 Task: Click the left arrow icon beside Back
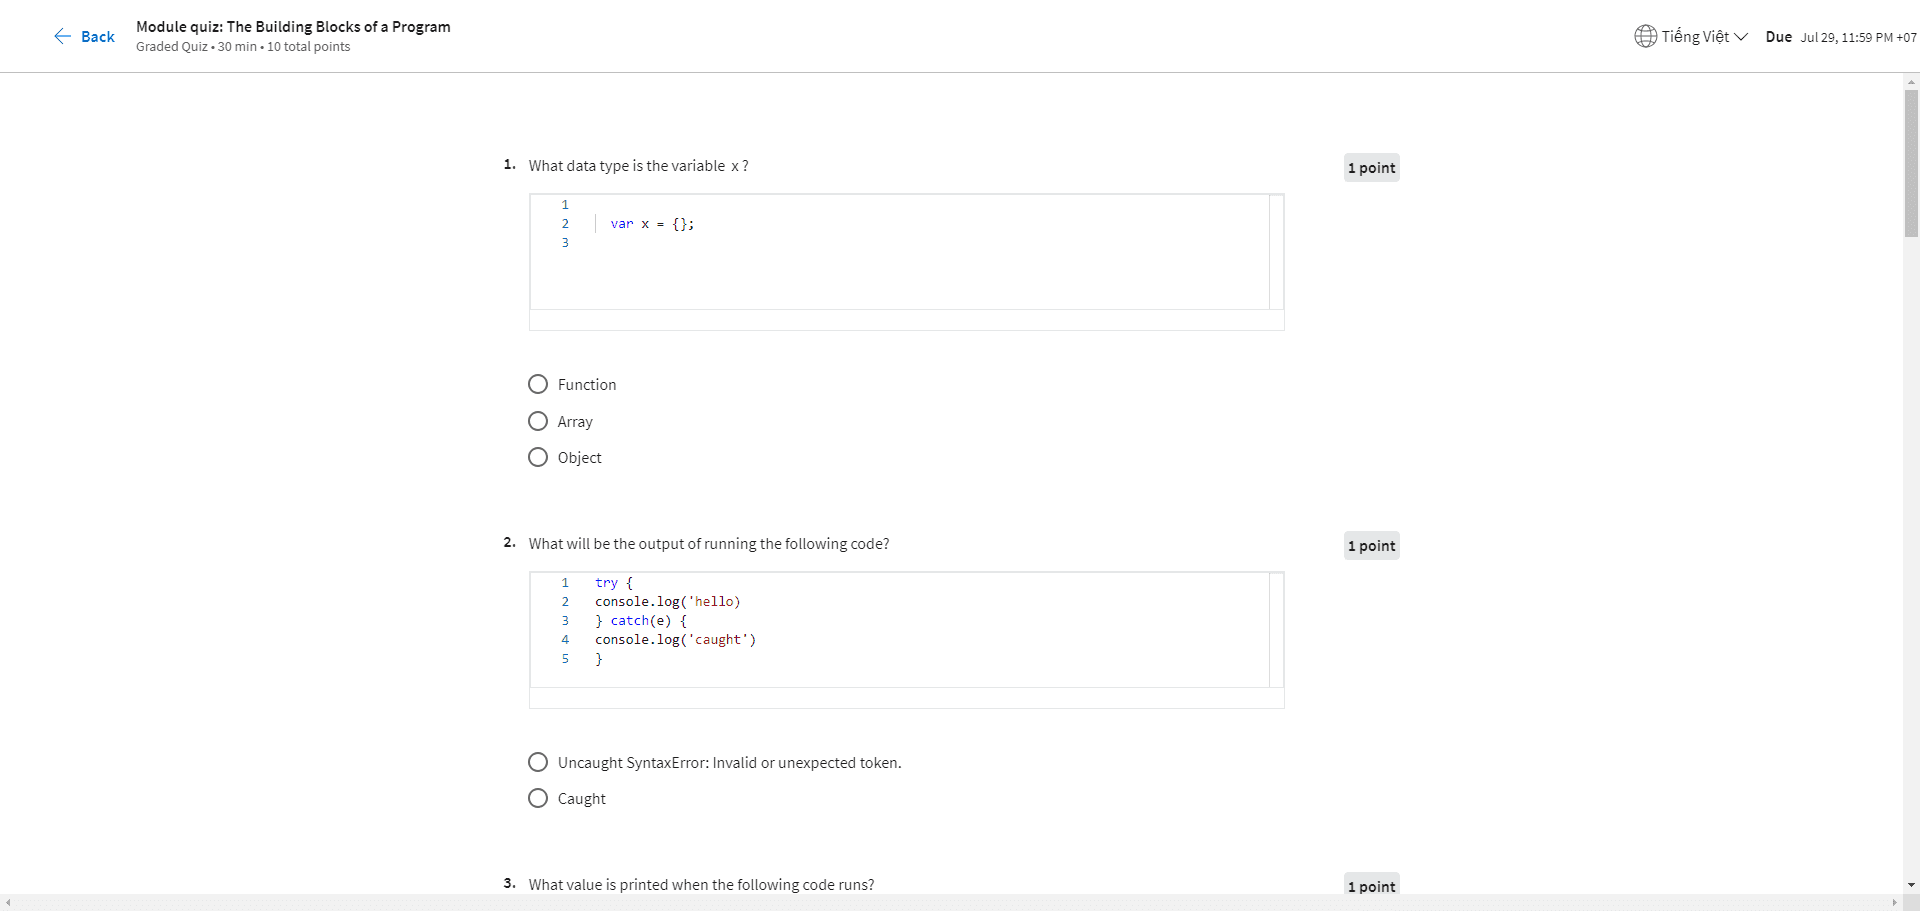[x=62, y=37]
